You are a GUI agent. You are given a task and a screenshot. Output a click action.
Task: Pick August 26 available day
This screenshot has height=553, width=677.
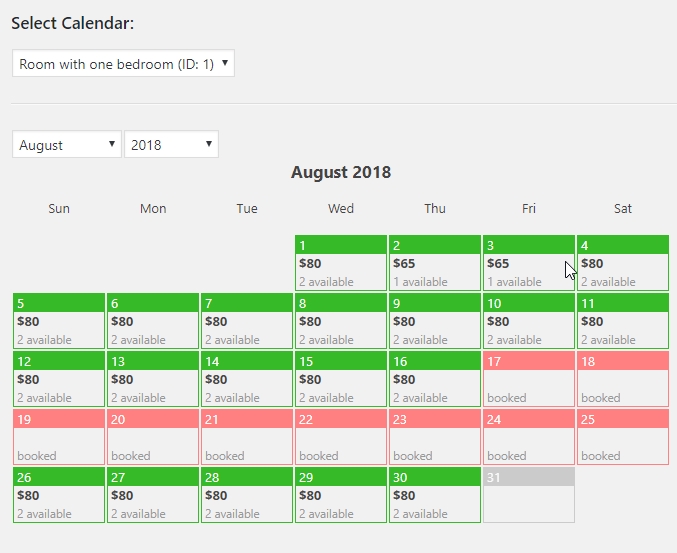(59, 495)
